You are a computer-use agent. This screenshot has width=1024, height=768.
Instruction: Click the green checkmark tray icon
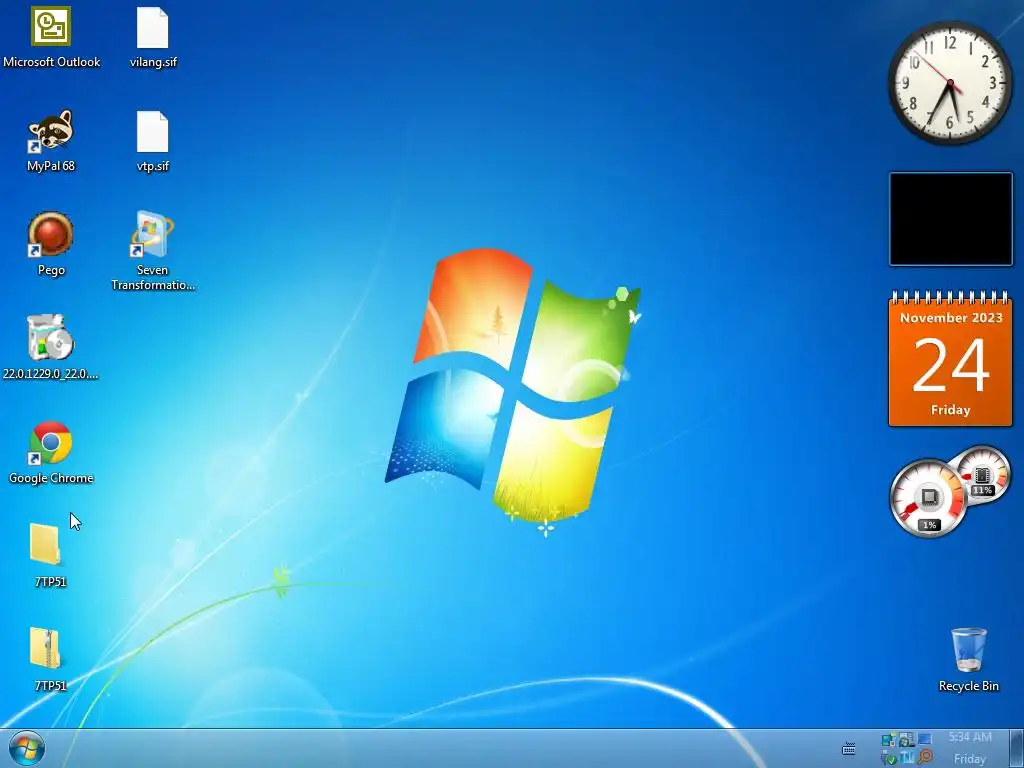[x=889, y=758]
